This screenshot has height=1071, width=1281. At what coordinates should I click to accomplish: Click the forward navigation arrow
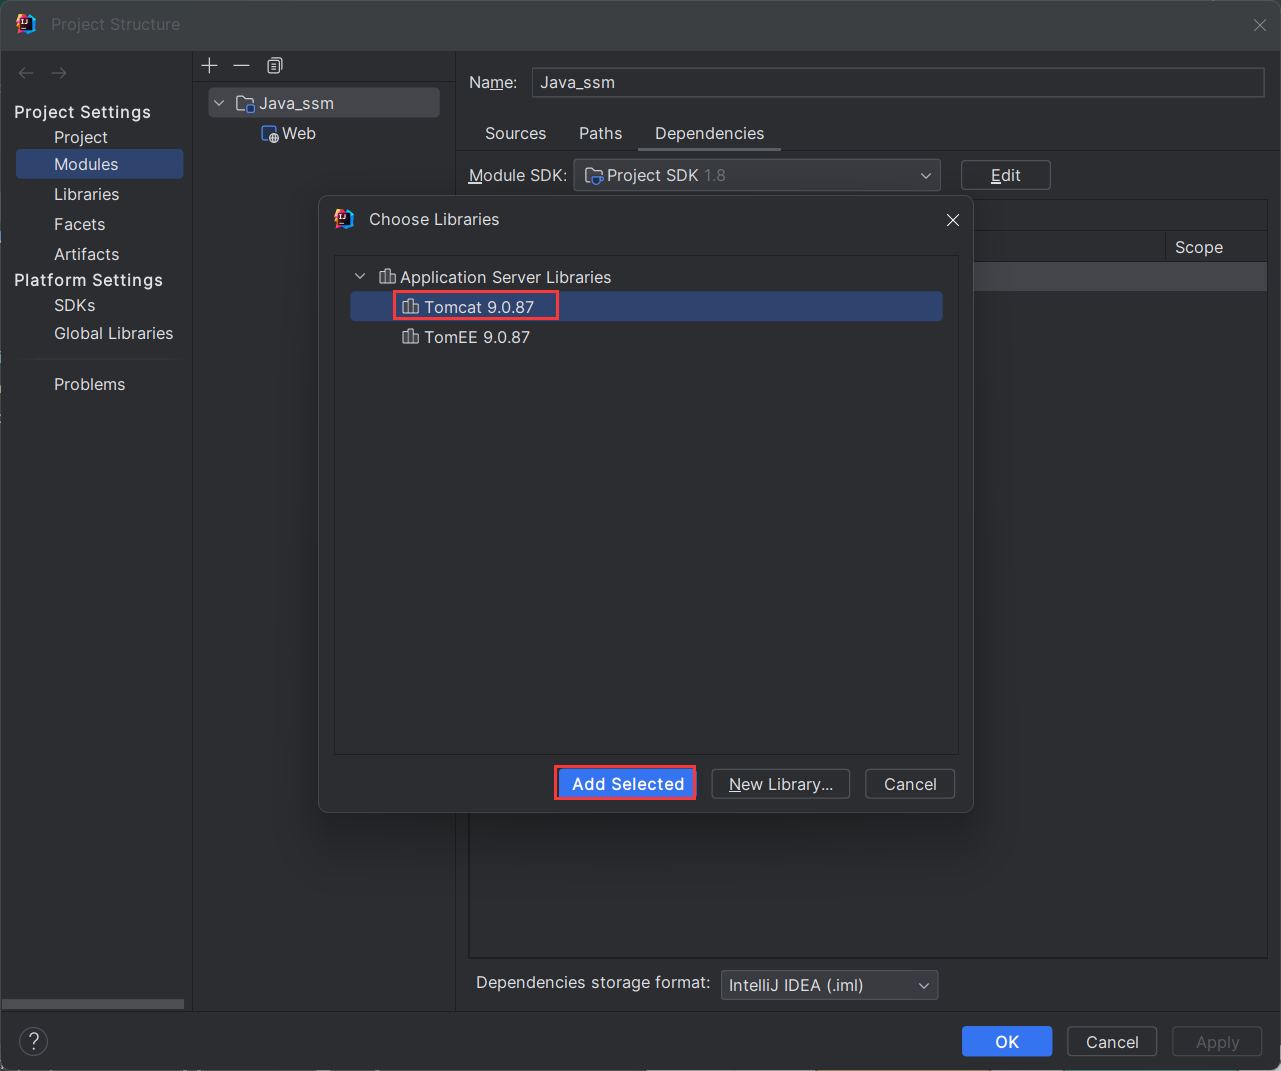click(x=59, y=73)
